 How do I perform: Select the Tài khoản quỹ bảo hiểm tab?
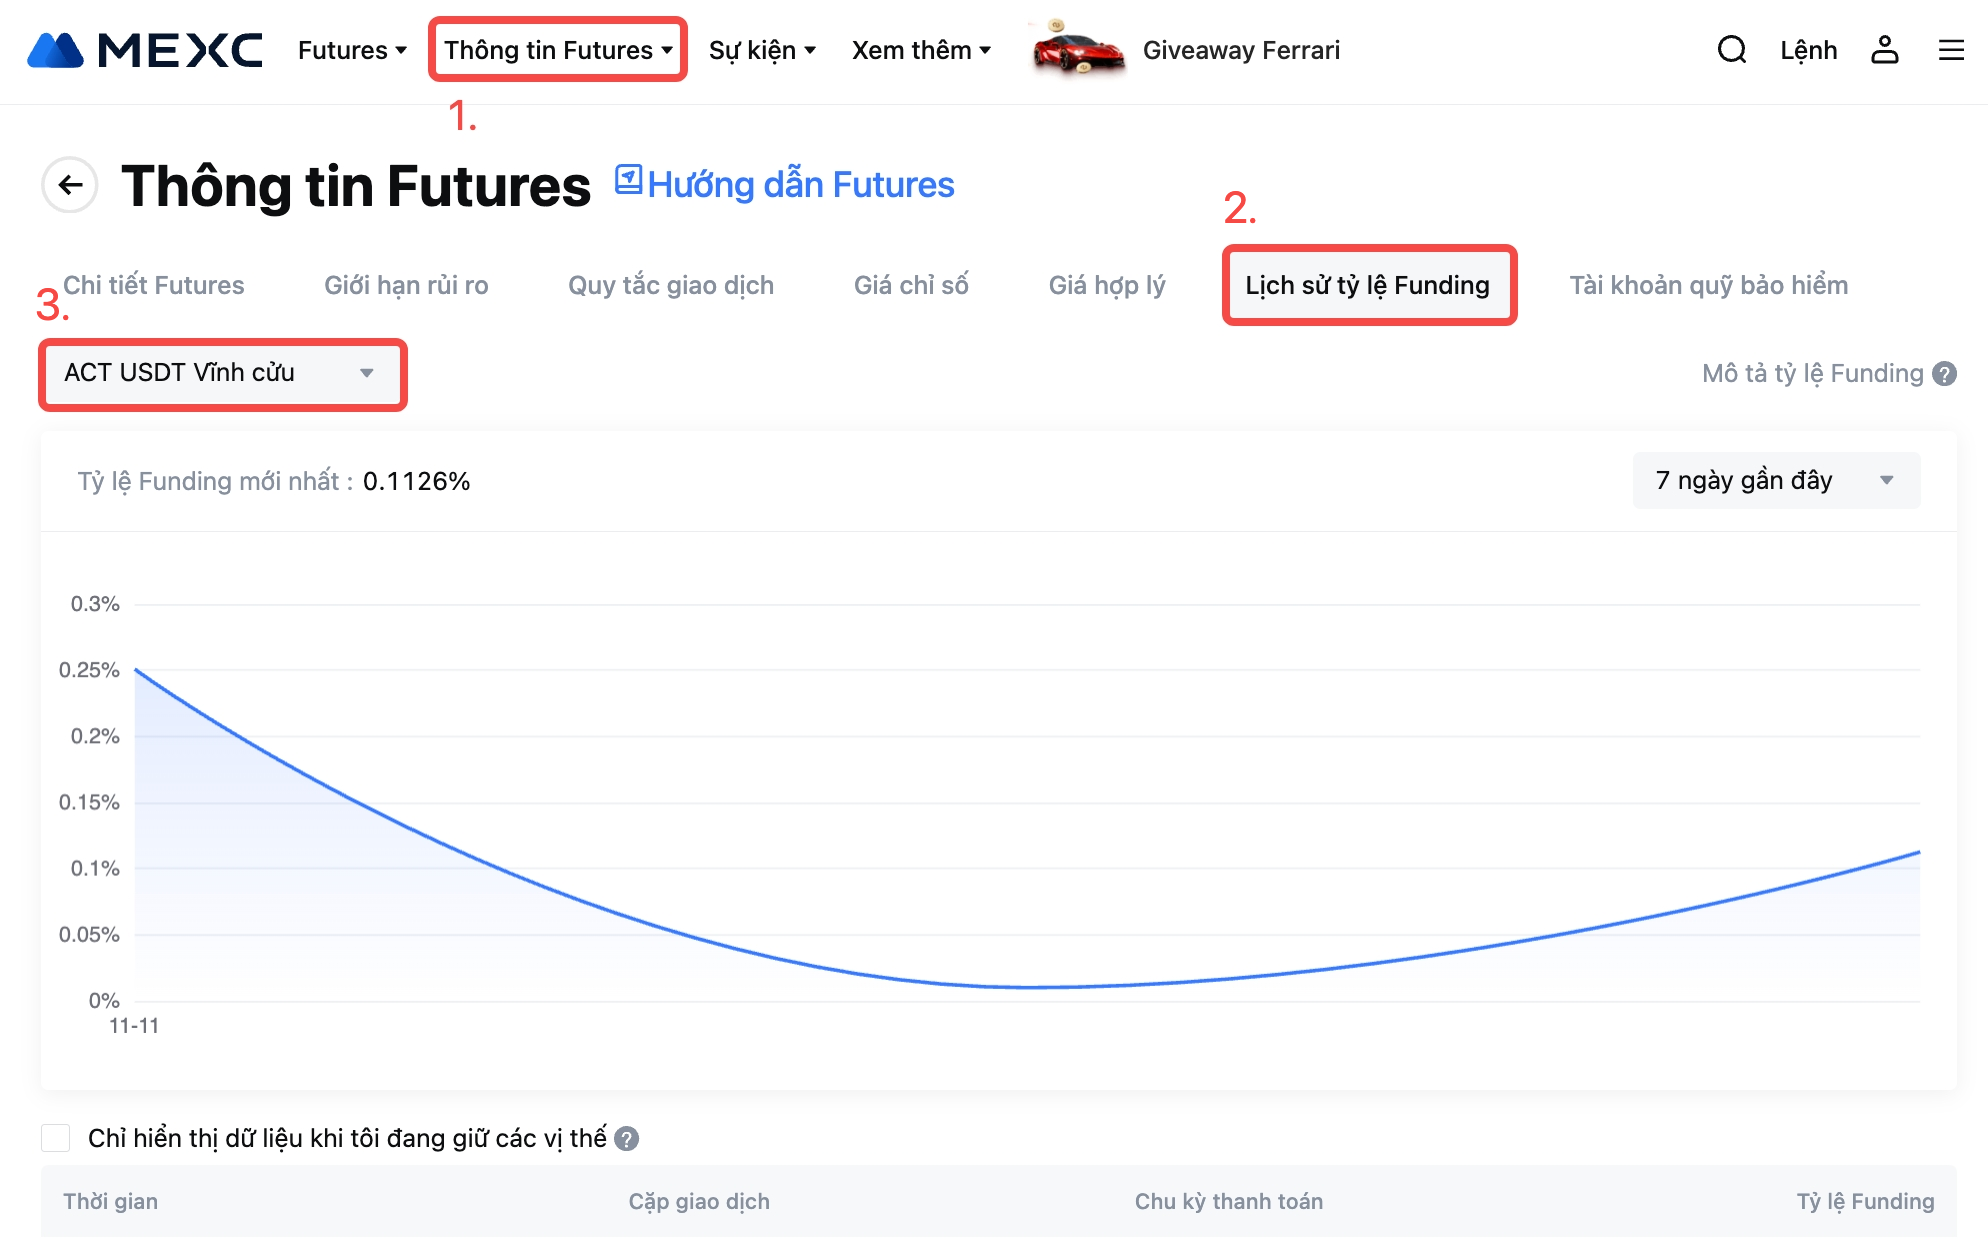pos(1708,286)
